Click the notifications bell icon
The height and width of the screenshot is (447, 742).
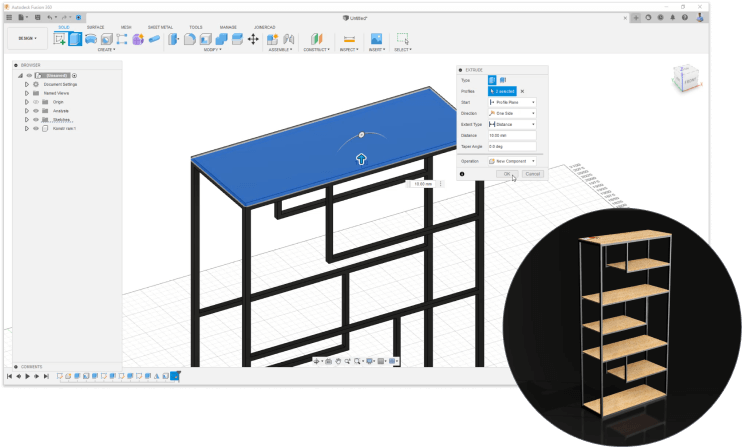[x=672, y=18]
